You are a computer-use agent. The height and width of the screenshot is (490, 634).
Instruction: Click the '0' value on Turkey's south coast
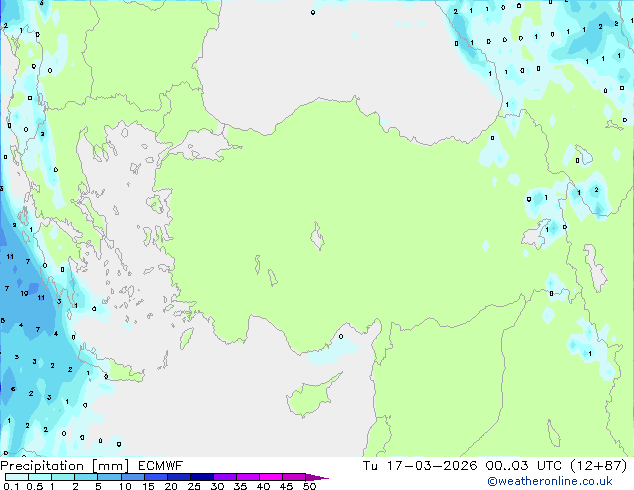[341, 336]
